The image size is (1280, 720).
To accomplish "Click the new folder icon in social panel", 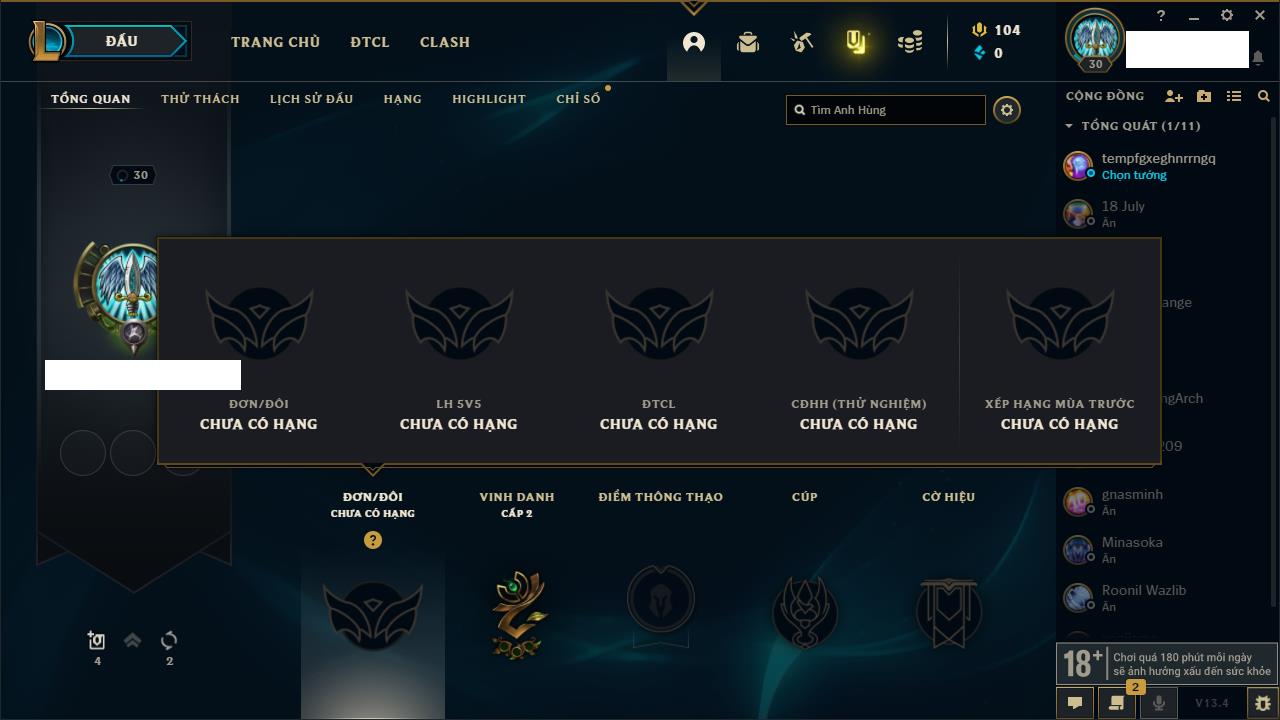I will click(1204, 96).
